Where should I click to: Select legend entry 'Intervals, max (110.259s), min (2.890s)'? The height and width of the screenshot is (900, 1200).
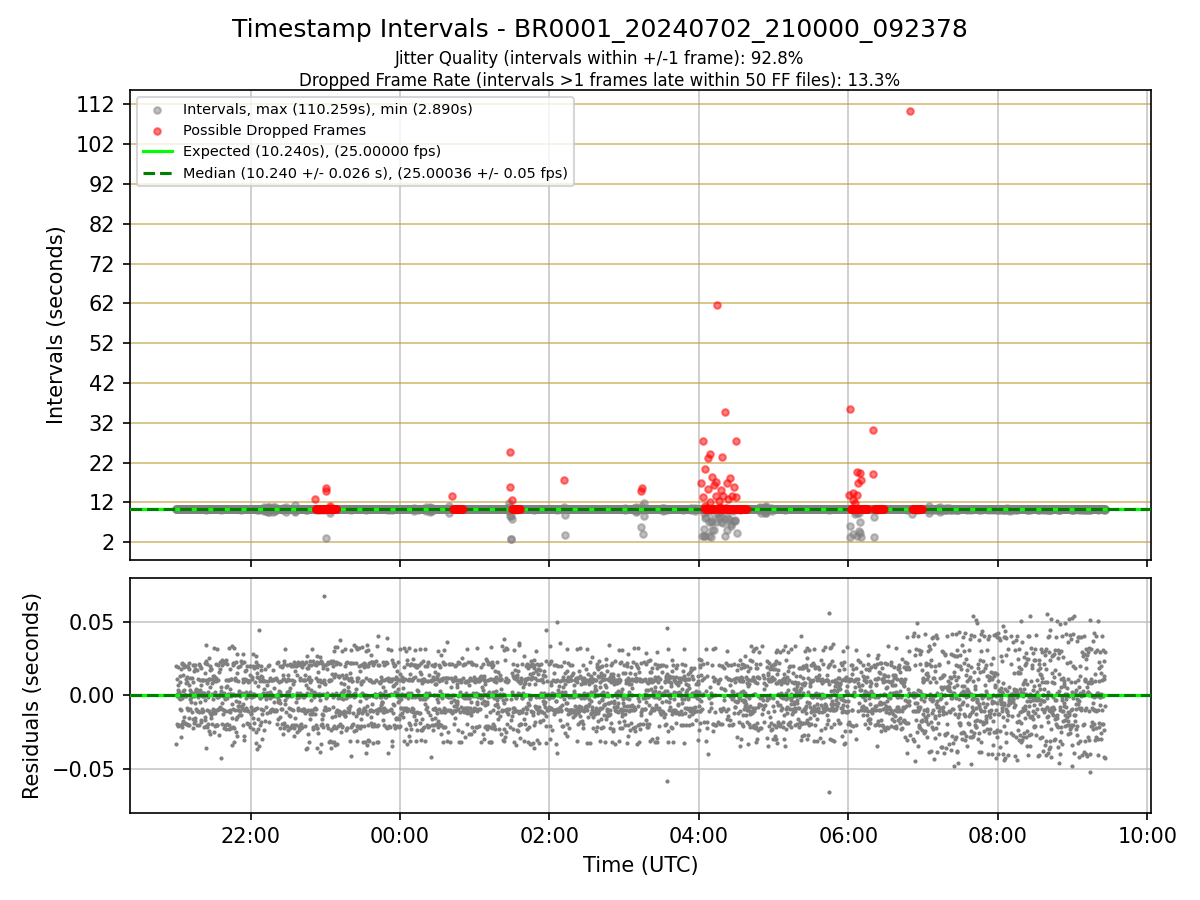[328, 109]
